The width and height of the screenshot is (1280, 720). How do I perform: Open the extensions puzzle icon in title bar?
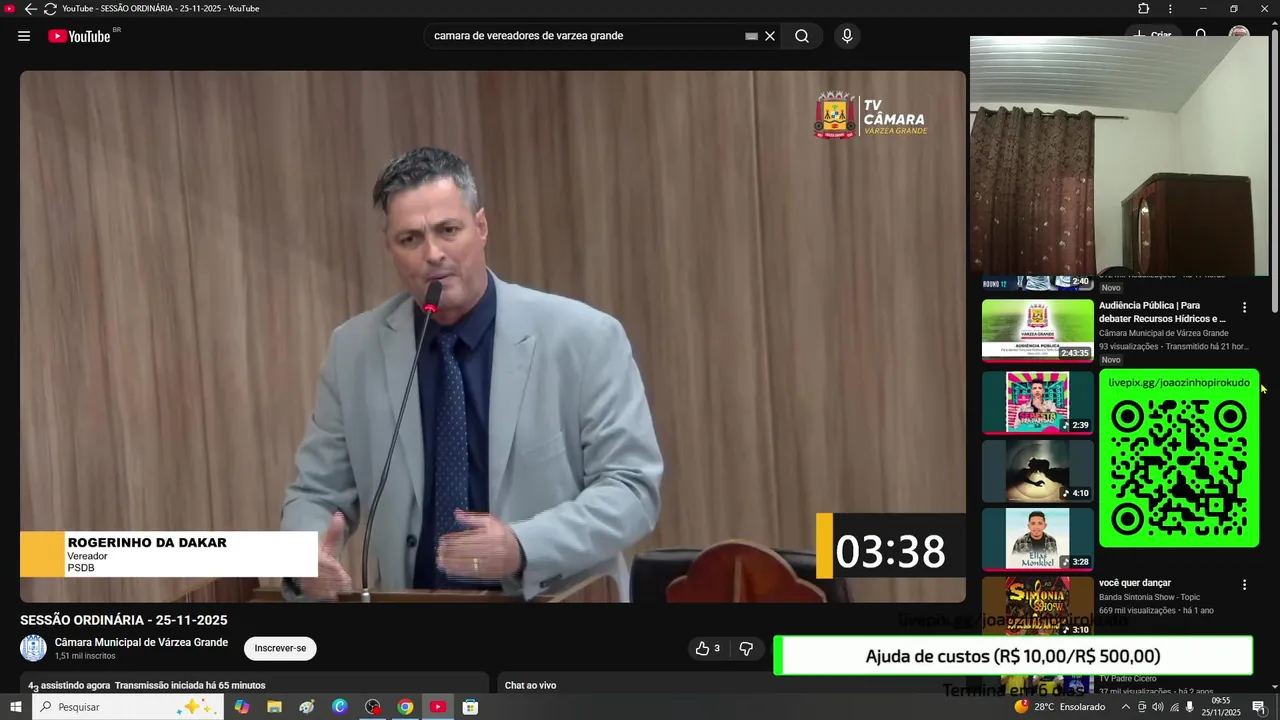coord(1144,9)
